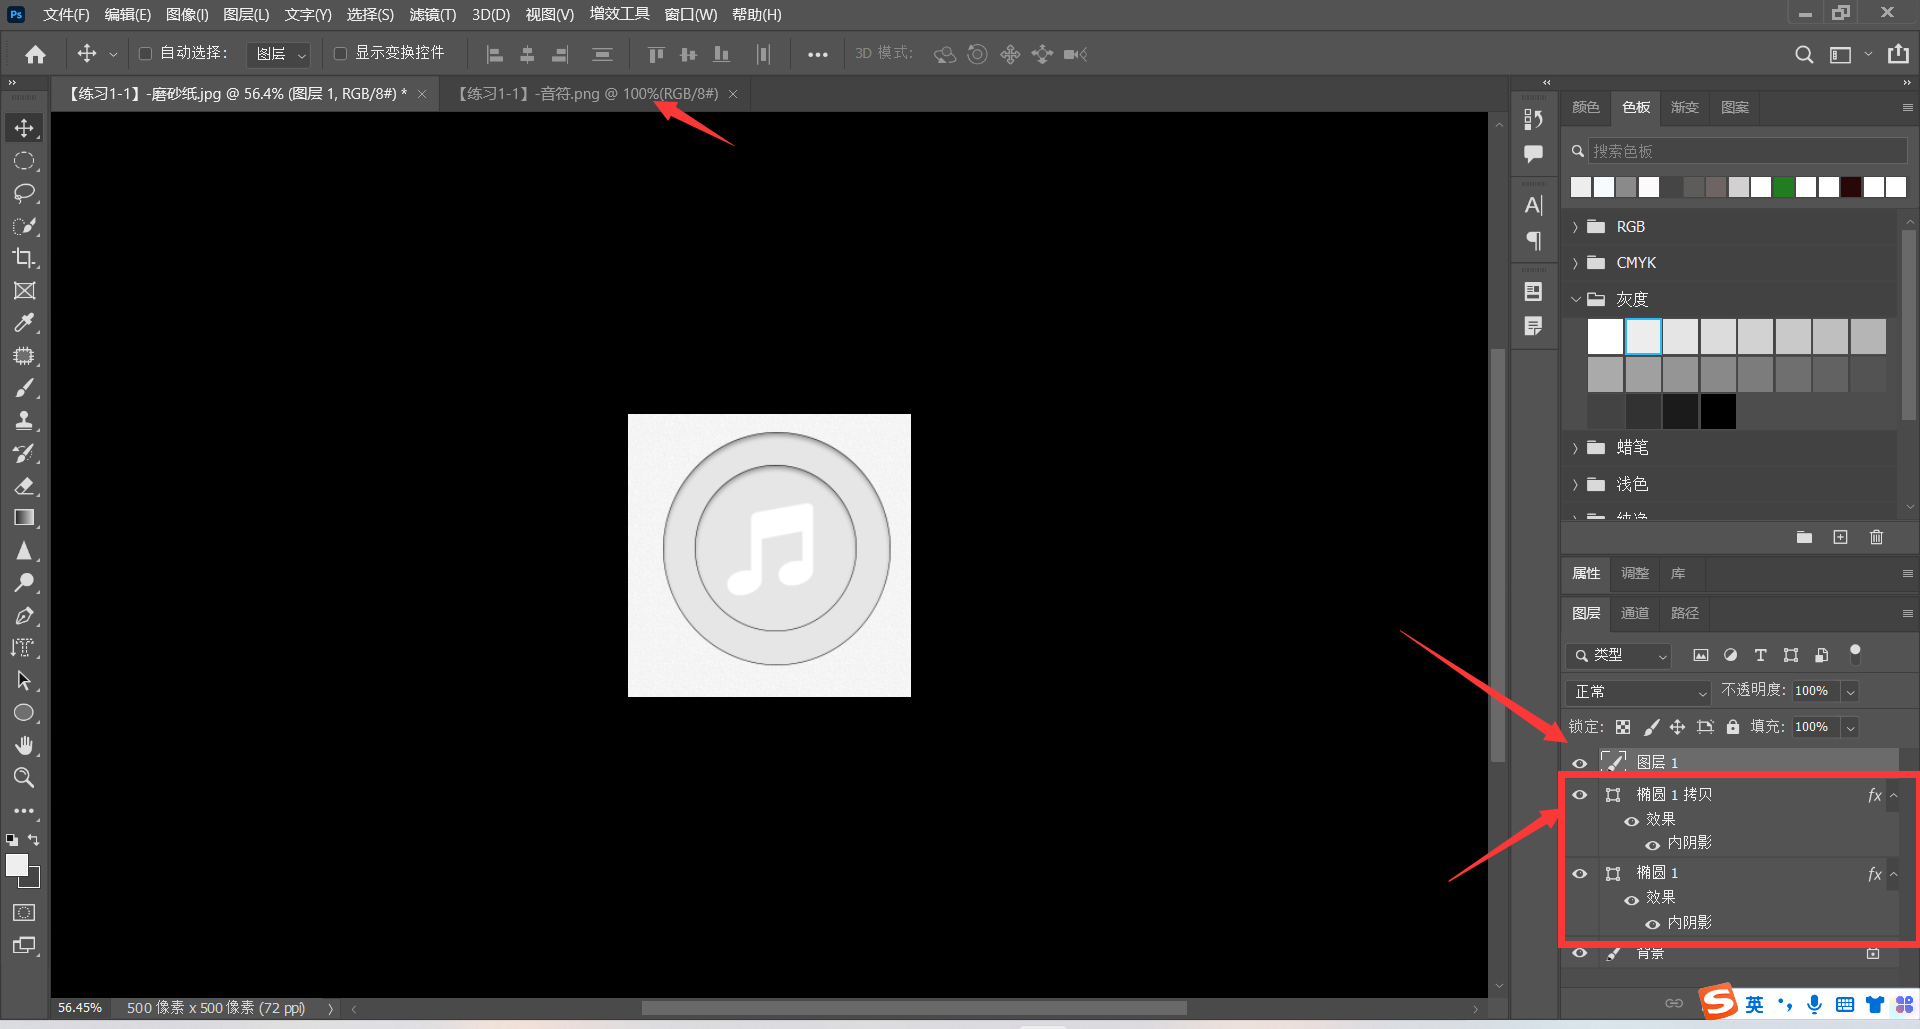Click the 56.45% zoom level field
Screen dimensions: 1920x1029
(x=80, y=1008)
